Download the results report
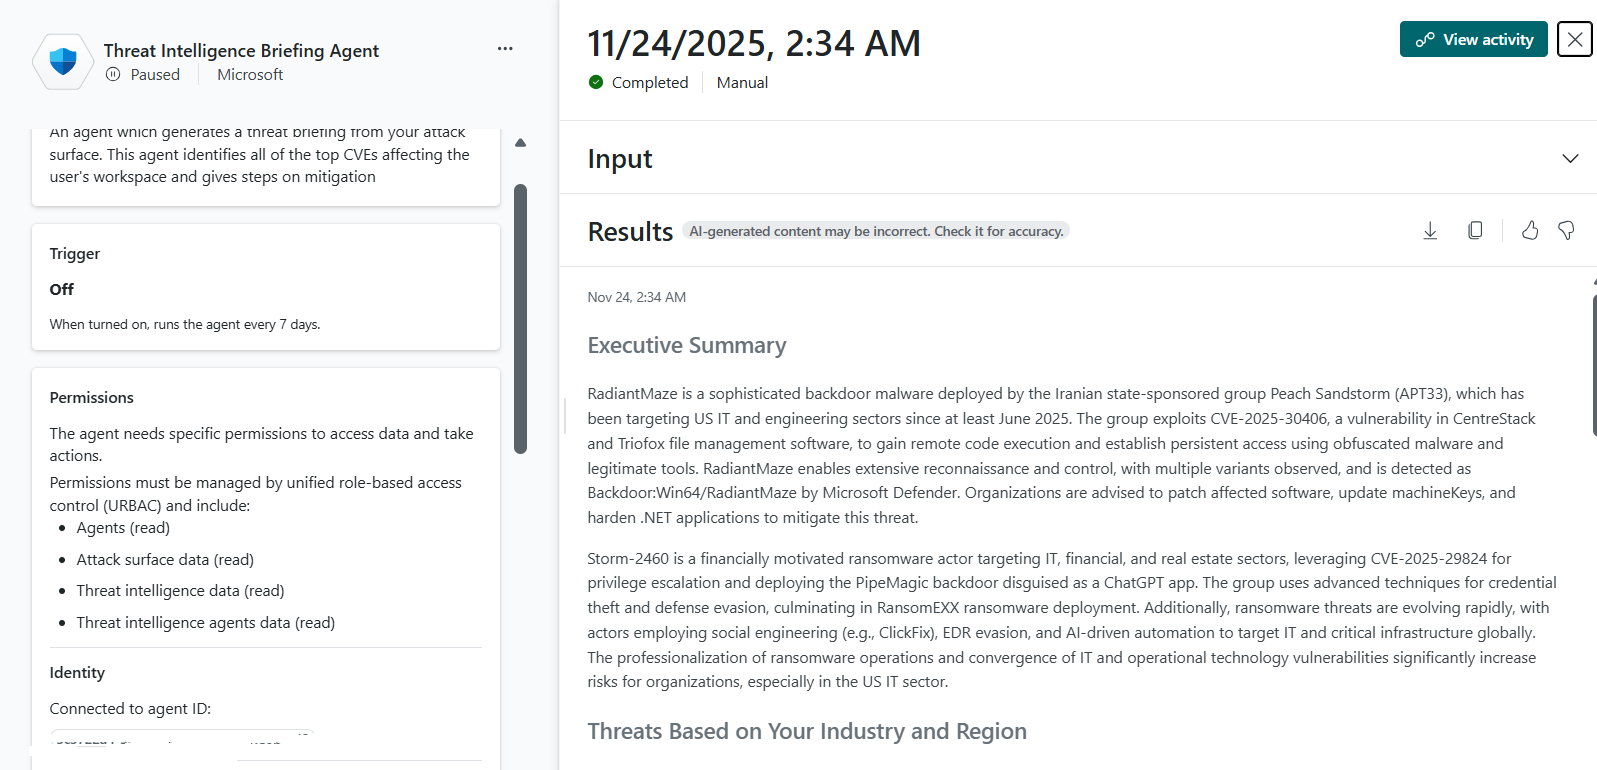The image size is (1597, 770). click(x=1430, y=231)
